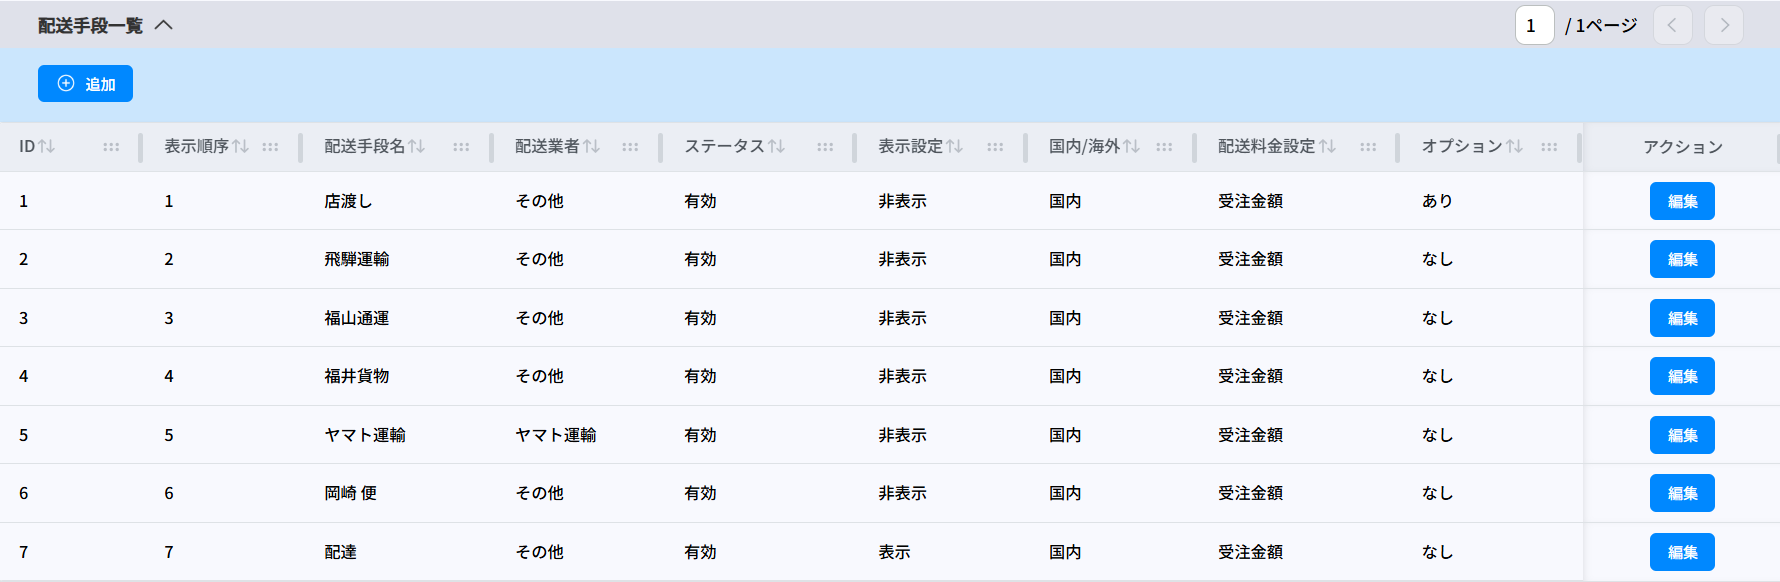
Task: Click drag-handle dots in ステータス header
Action: (x=825, y=147)
